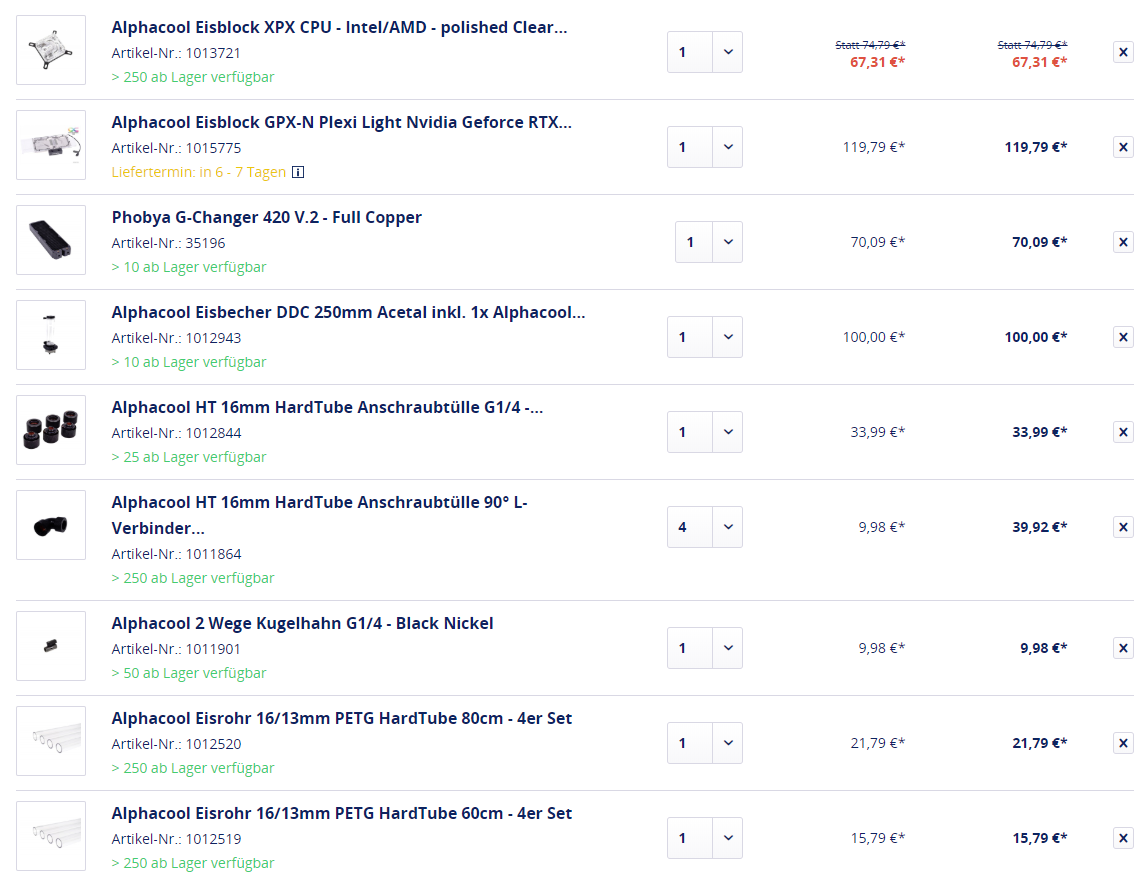The width and height of the screenshot is (1147, 880).
Task: Click delivery info icon beside Liefertermin
Action: [x=297, y=172]
